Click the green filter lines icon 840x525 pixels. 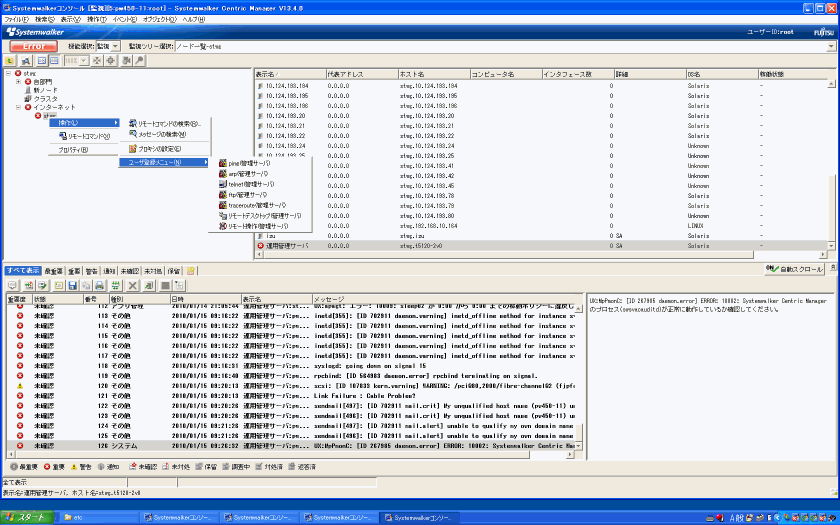coord(116,286)
